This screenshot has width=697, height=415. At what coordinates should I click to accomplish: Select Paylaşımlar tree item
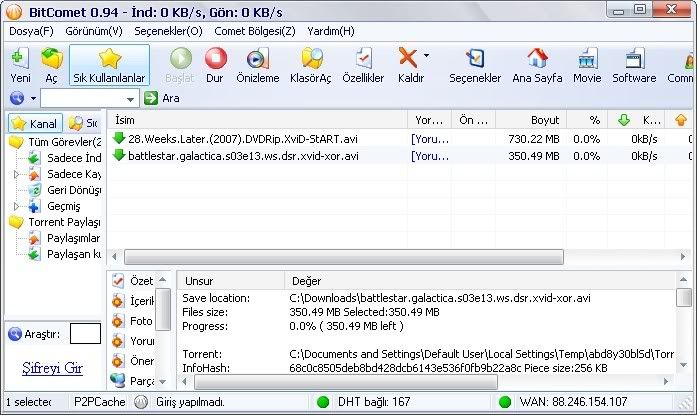tap(64, 238)
